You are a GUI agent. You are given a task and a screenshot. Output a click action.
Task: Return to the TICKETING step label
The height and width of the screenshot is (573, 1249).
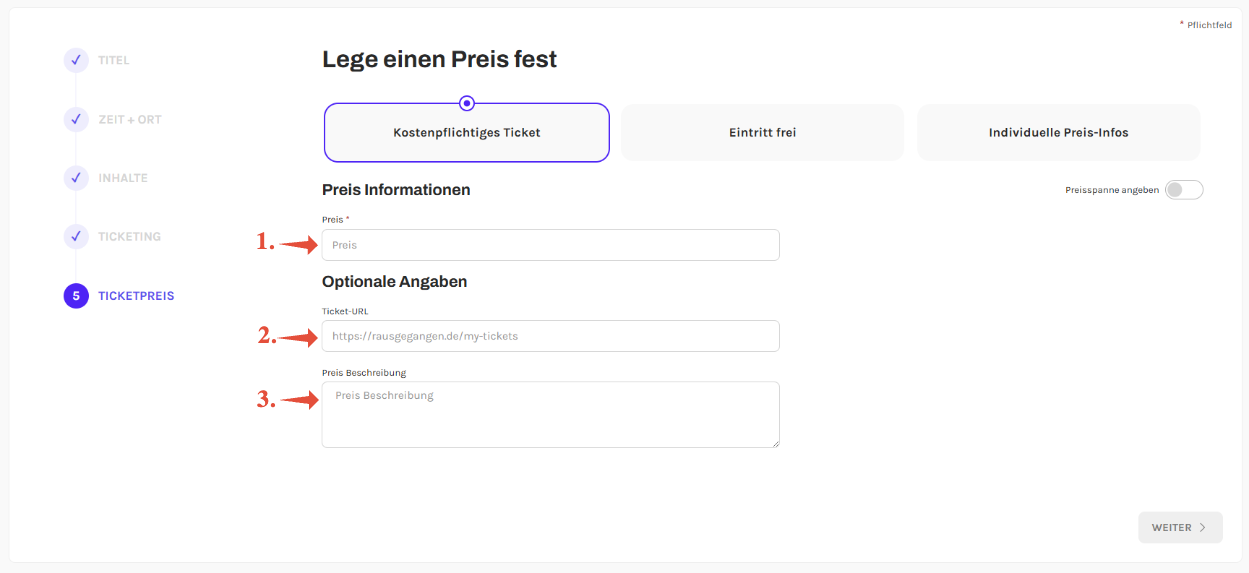tap(129, 237)
